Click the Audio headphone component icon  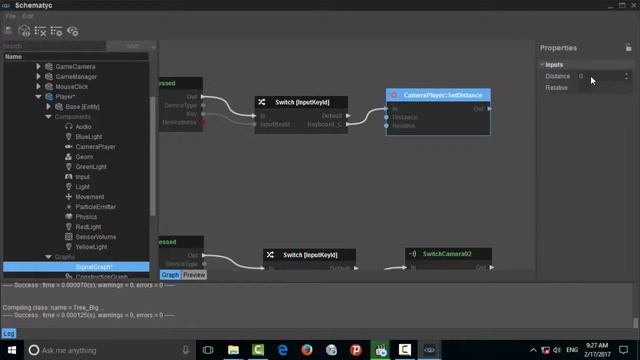[x=69, y=127]
